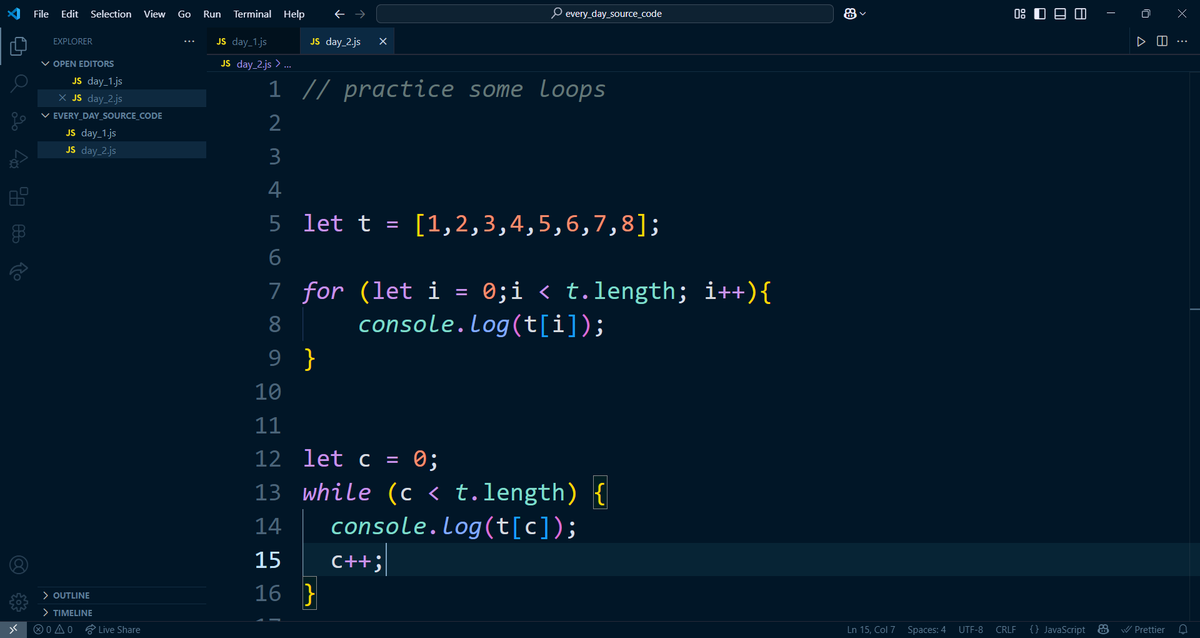Viewport: 1200px width, 638px height.
Task: Toggle the Primary Side Bar
Action: click(1040, 14)
